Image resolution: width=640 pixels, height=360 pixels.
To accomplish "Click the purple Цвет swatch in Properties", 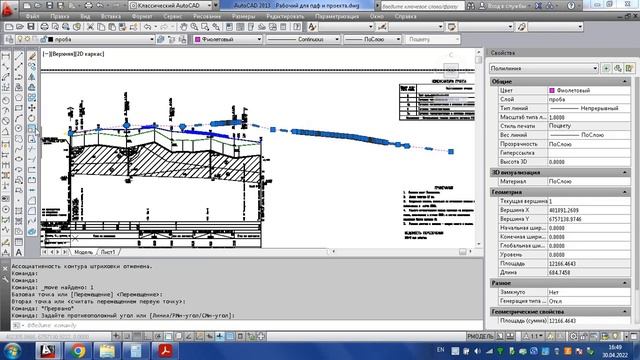I will click(552, 90).
